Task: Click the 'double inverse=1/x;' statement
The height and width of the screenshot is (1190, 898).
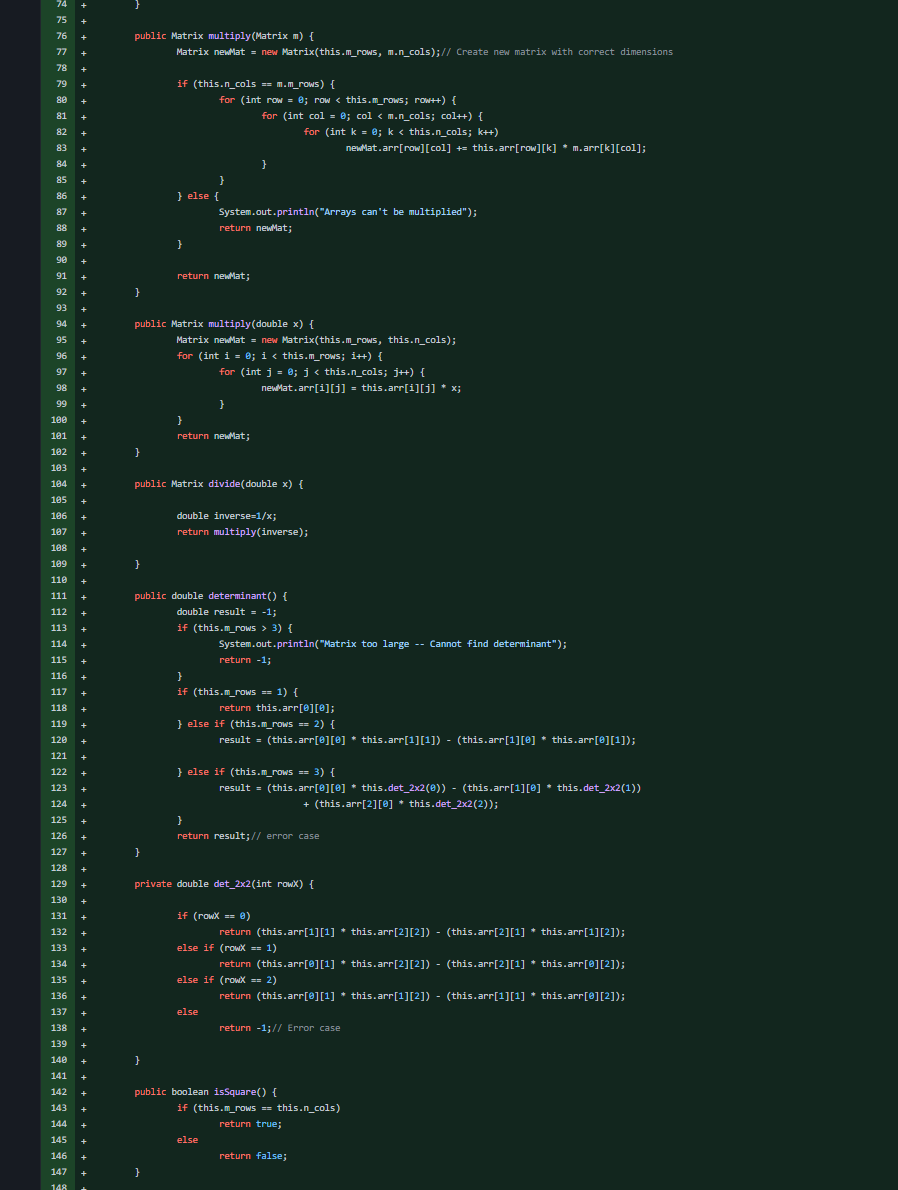Action: tap(226, 516)
